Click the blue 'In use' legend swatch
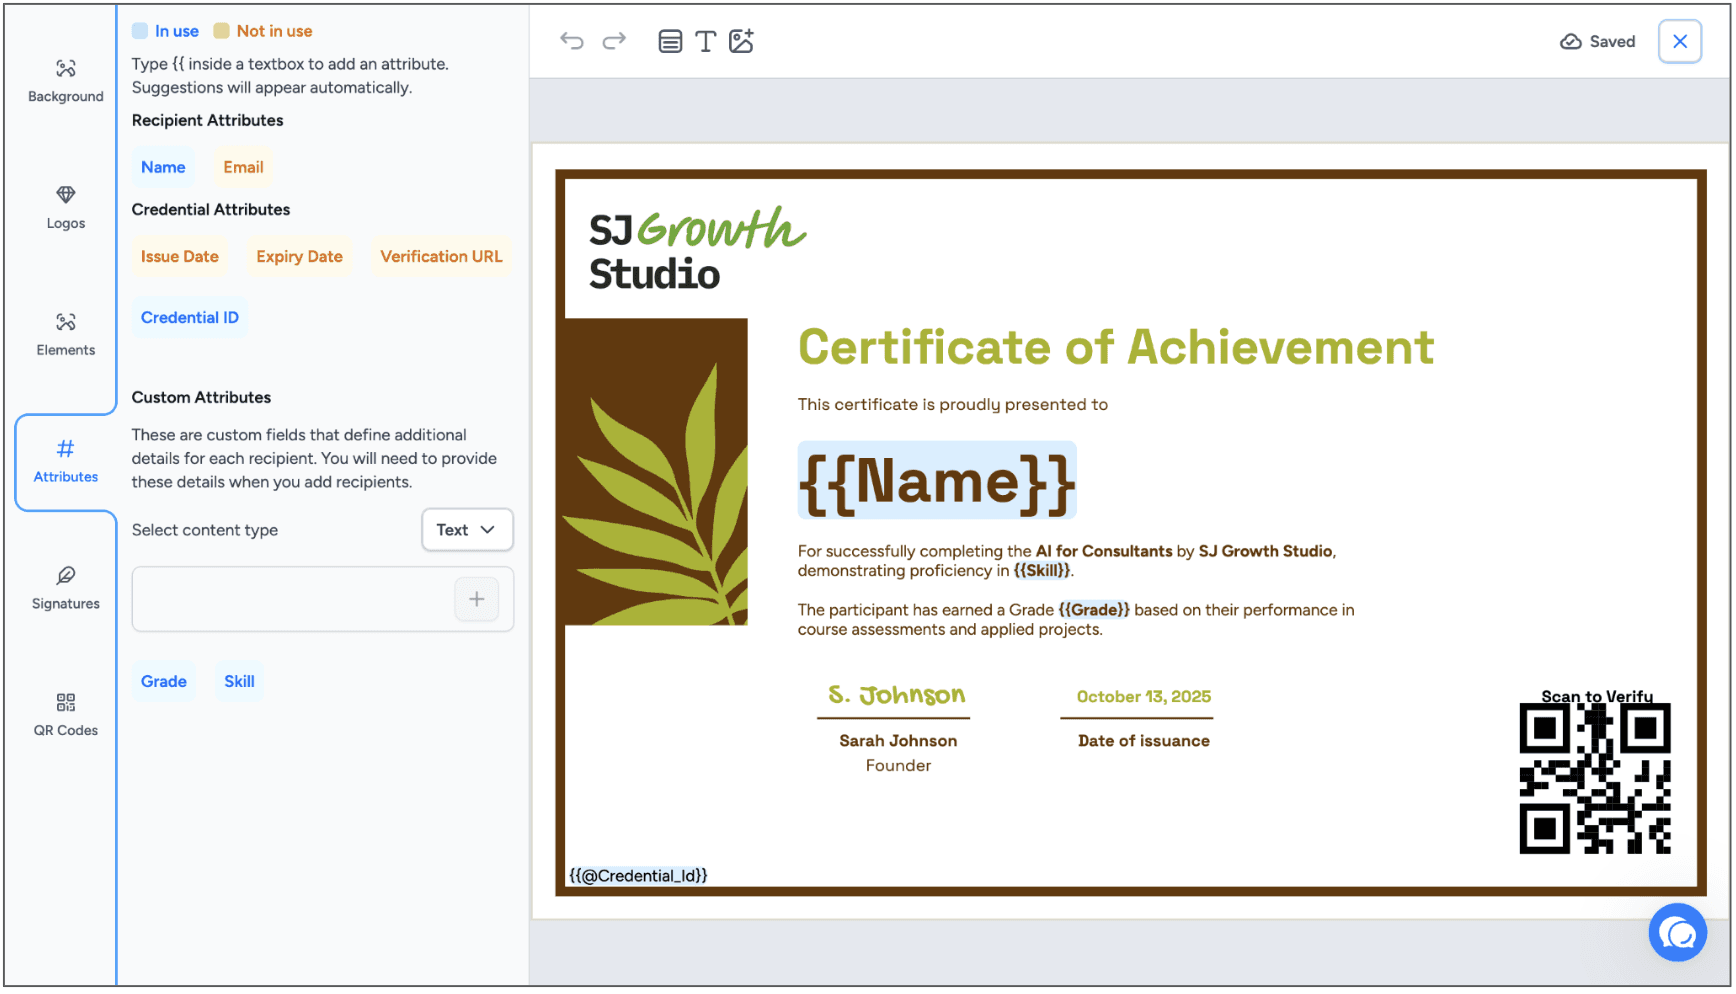 (x=140, y=31)
